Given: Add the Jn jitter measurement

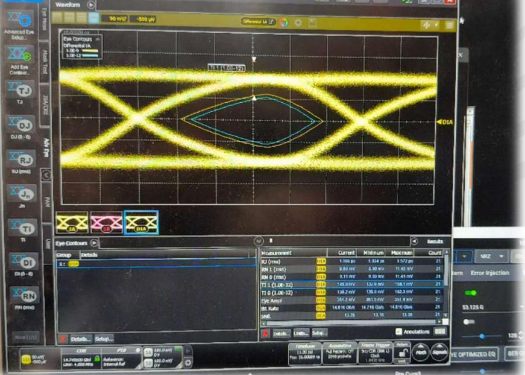Looking at the screenshot, I should coord(22,193).
